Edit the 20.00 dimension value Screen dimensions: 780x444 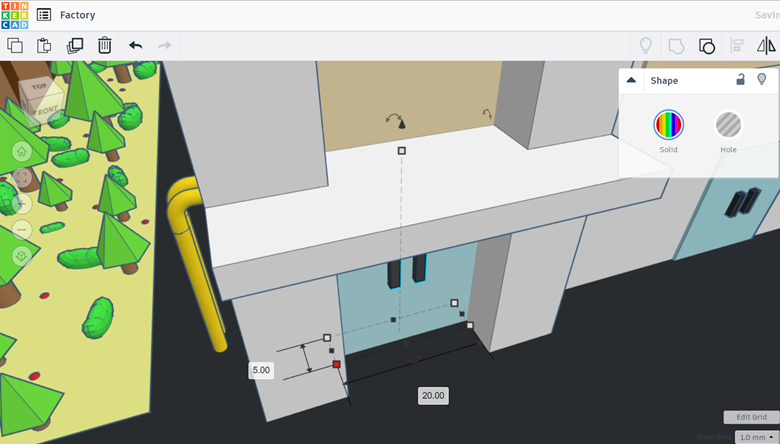(x=433, y=396)
